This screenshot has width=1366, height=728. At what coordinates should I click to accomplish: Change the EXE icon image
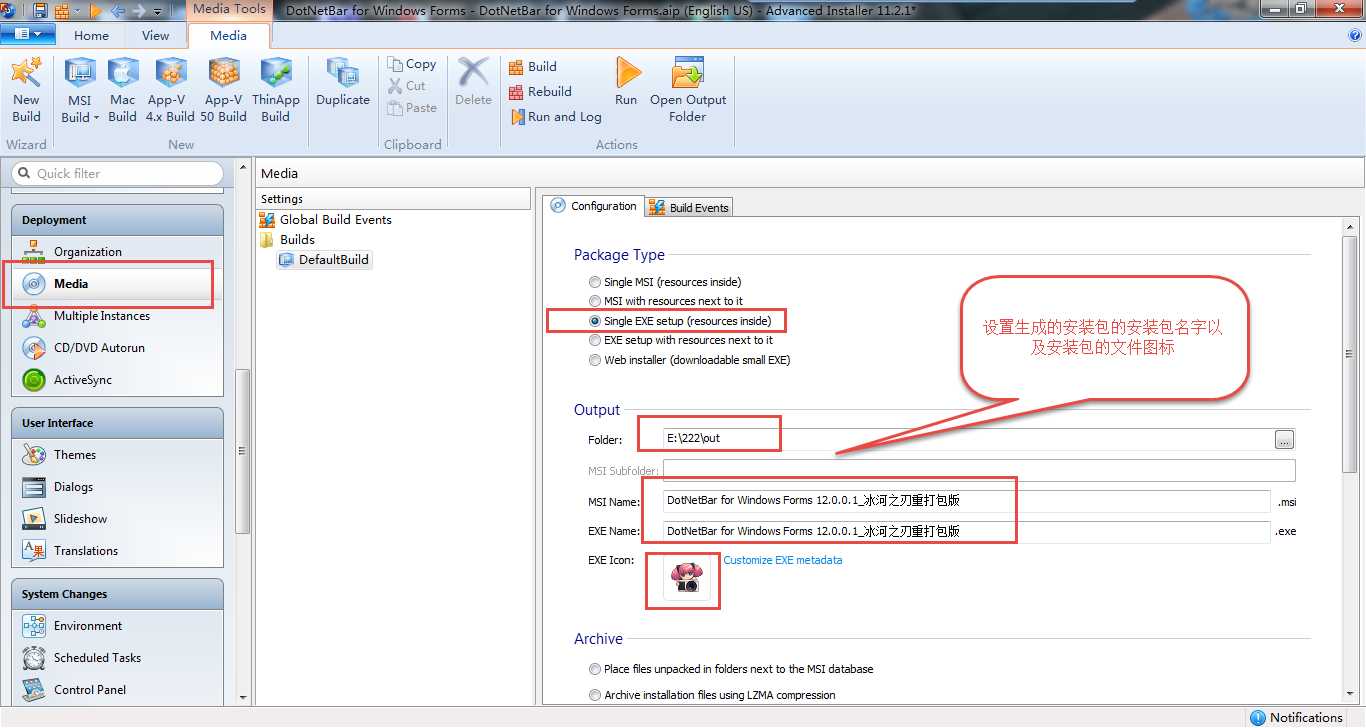click(x=687, y=577)
